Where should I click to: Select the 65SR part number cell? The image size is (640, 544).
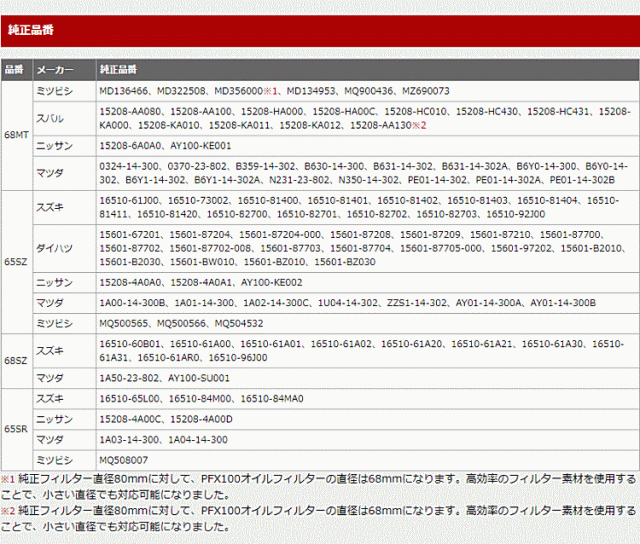click(17, 429)
